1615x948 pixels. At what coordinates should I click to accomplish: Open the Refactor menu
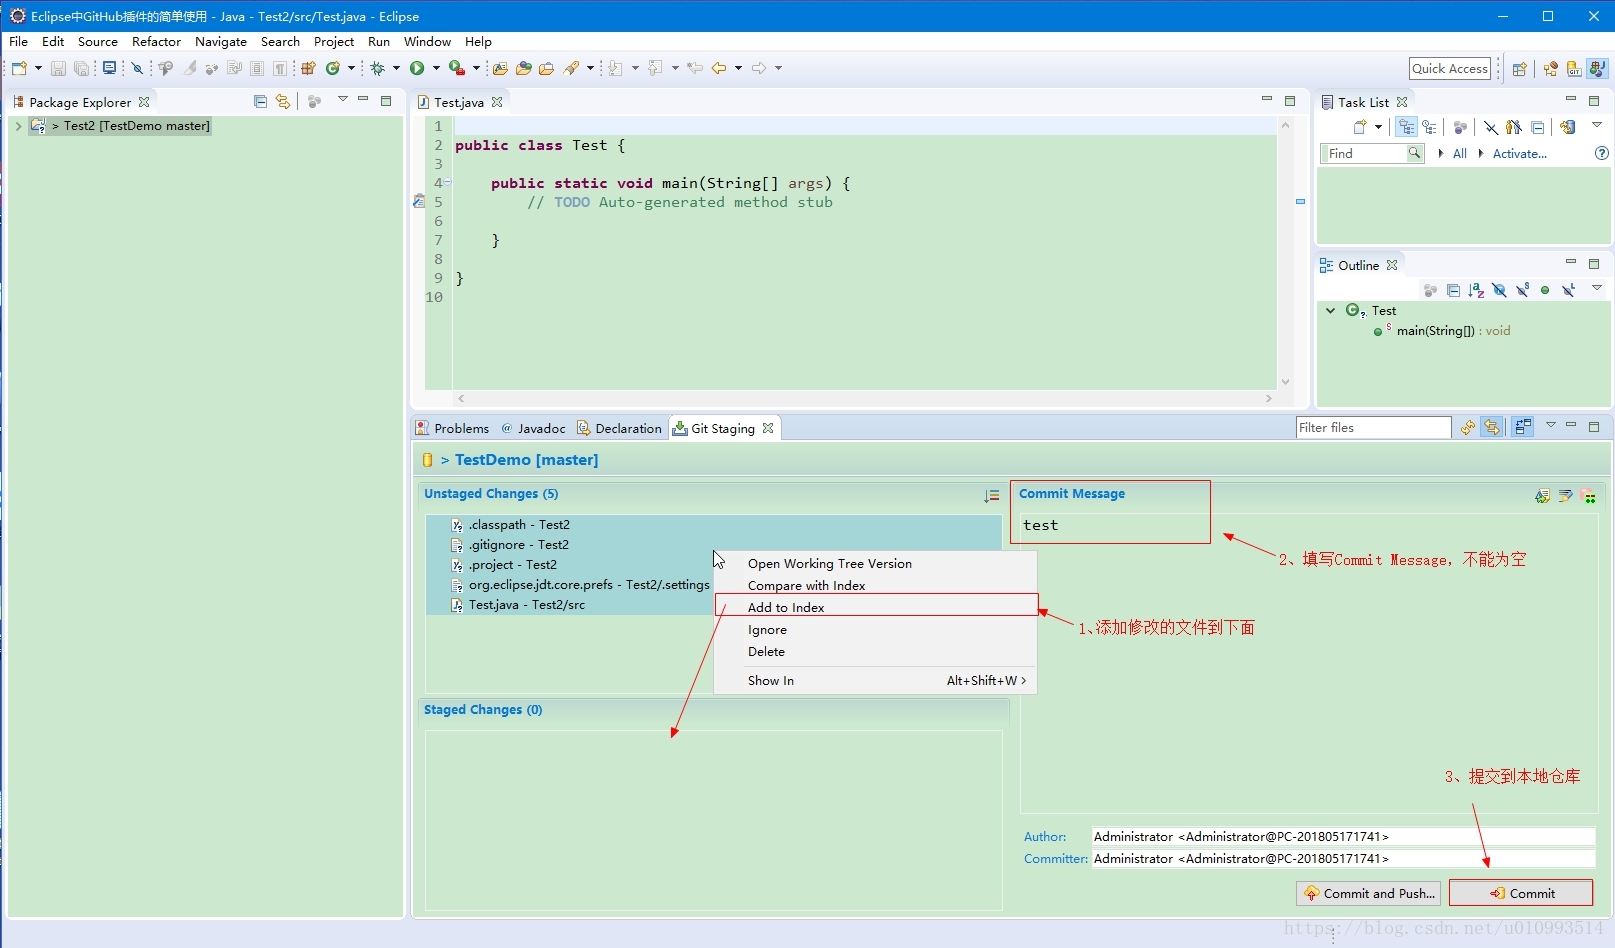pos(156,42)
